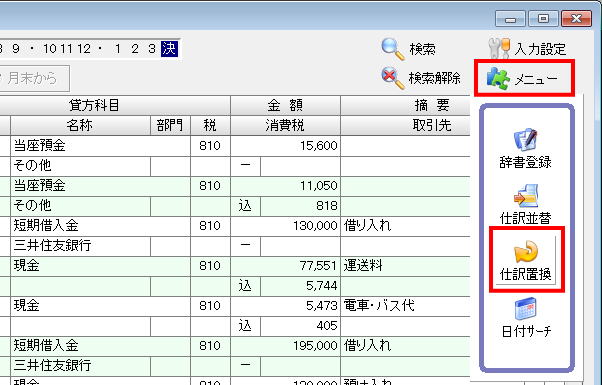The height and width of the screenshot is (385, 602).
Task: Select month 1 in period bar
Action: coord(118,49)
